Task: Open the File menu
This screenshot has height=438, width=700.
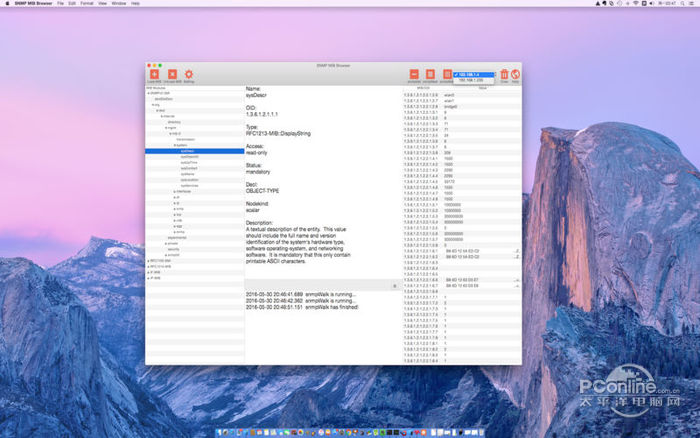Action: pos(60,3)
